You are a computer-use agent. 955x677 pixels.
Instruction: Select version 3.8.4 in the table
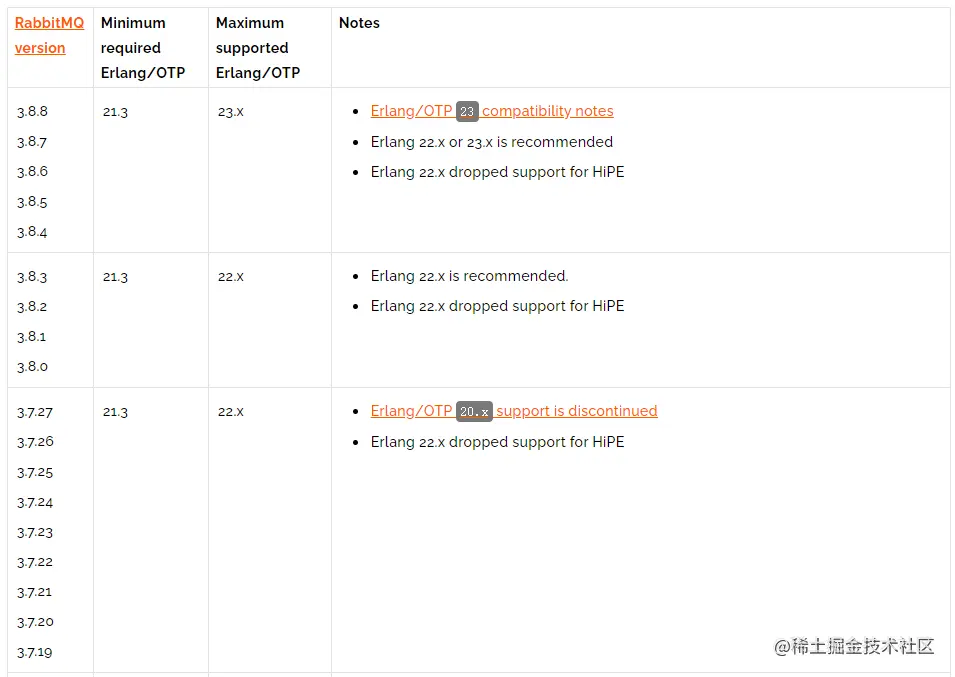[32, 232]
